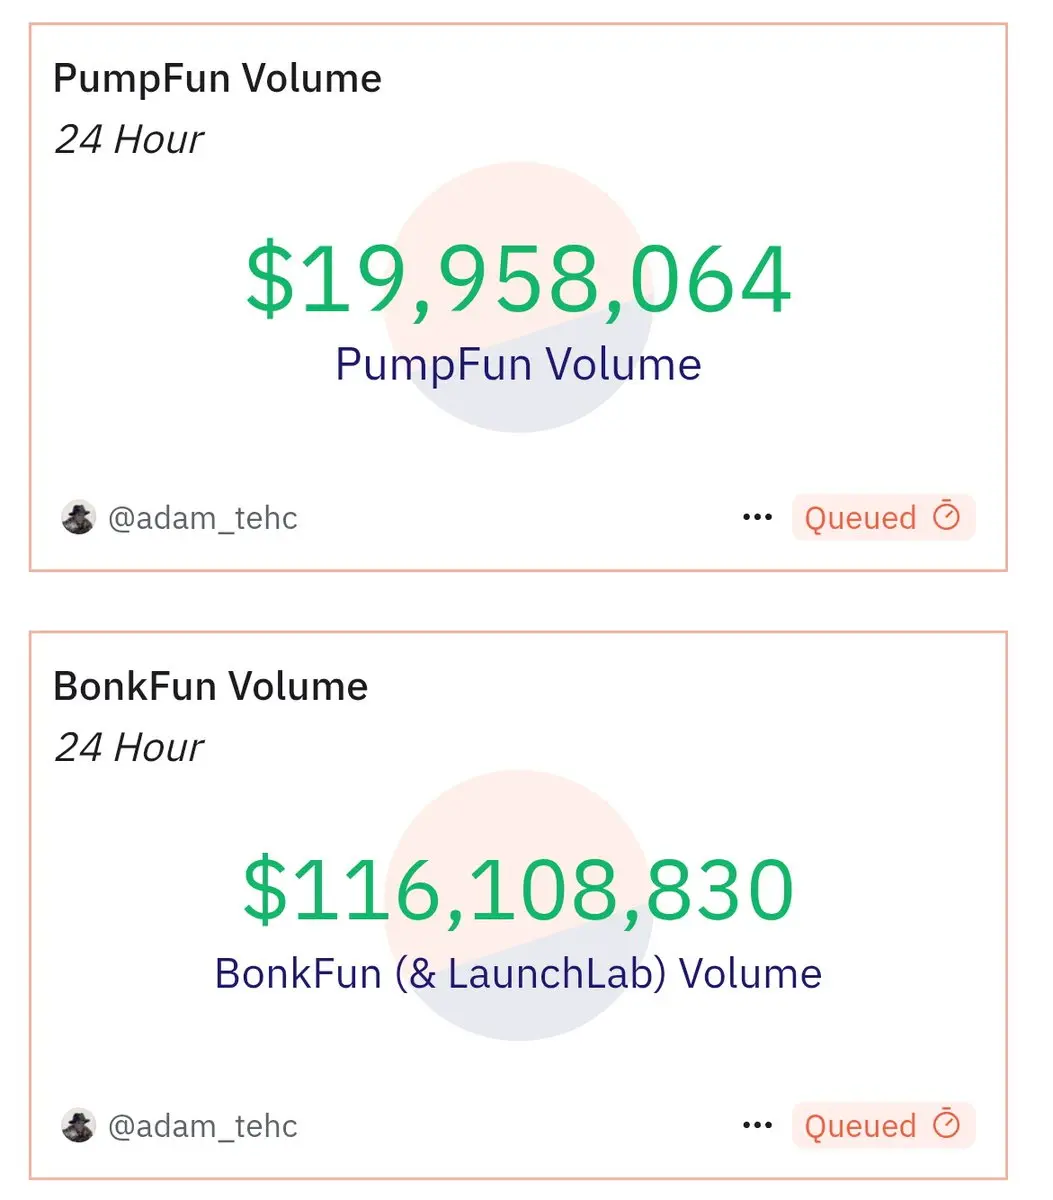Click the stopwatch icon on BonkFun card

tap(946, 1124)
